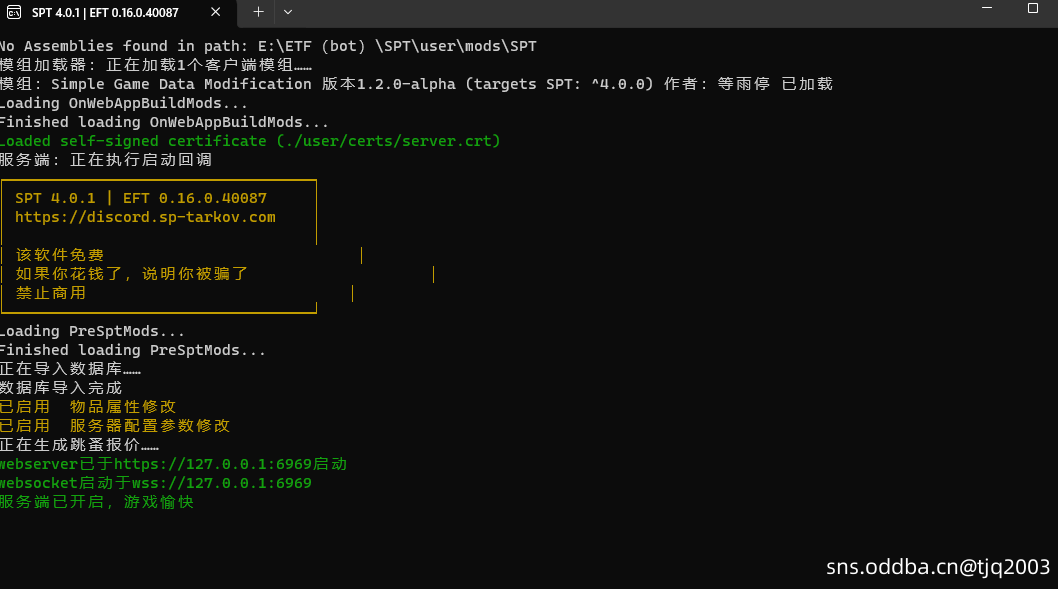Open the discord.sp-tarkov.com link
This screenshot has width=1058, height=589.
(145, 217)
